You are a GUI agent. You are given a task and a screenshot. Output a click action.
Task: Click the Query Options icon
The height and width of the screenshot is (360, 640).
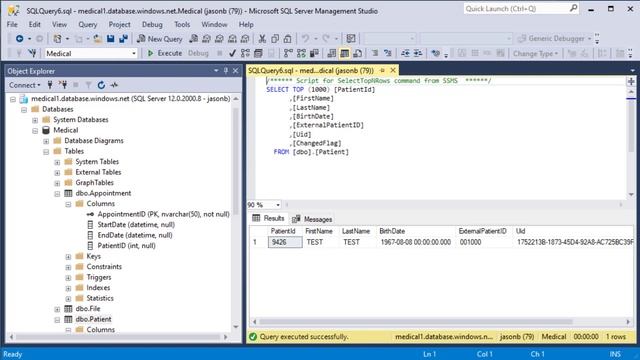pos(258,53)
